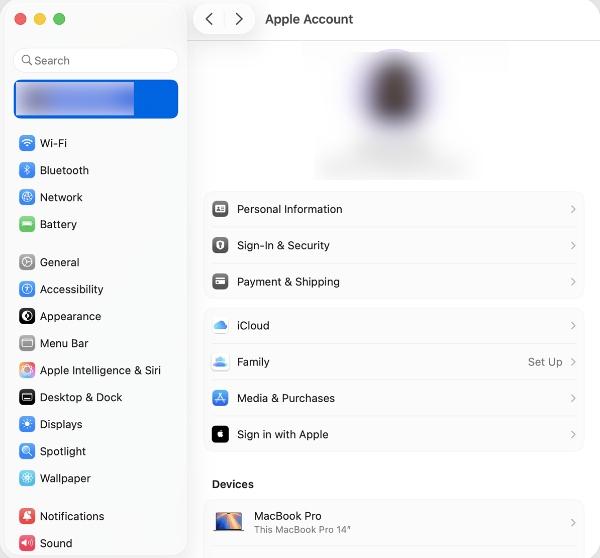
Task: Open Family row chevron
Action: pos(573,362)
